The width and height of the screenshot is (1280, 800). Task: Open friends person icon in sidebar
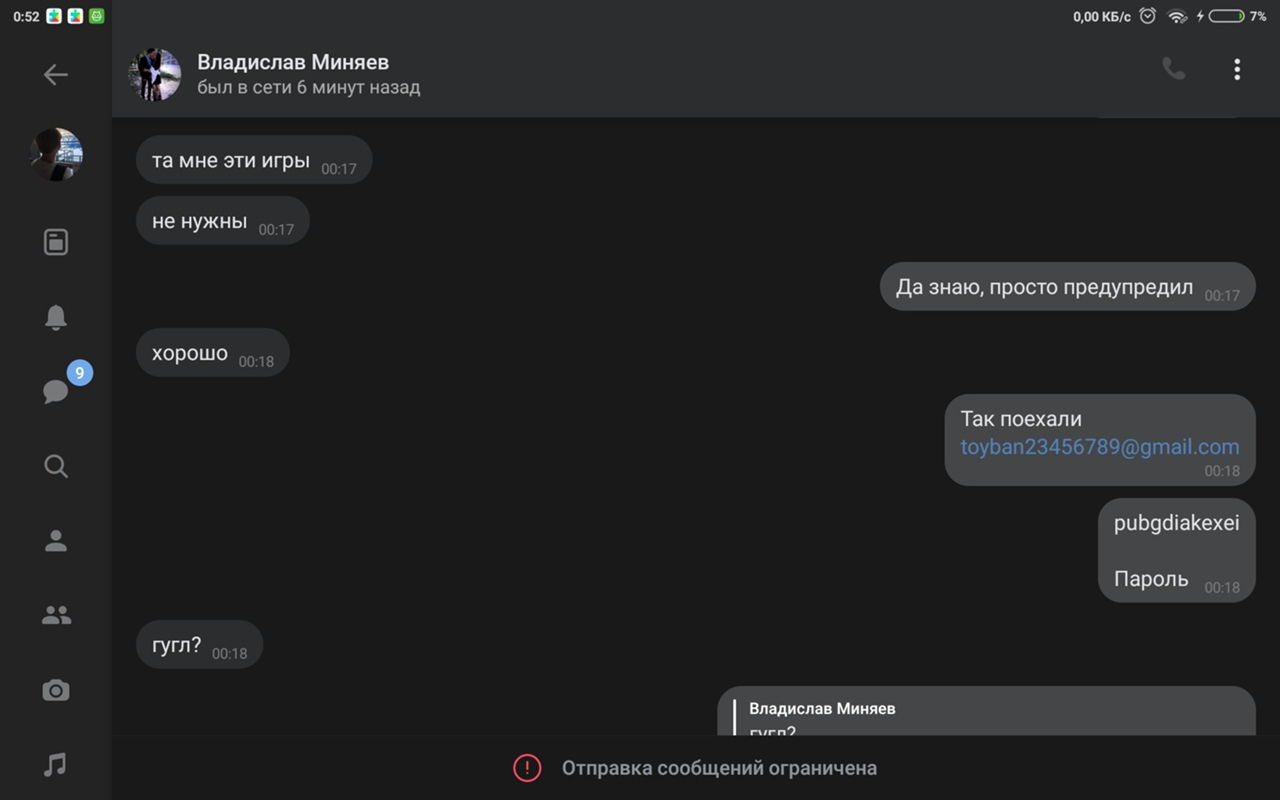pyautogui.click(x=56, y=541)
